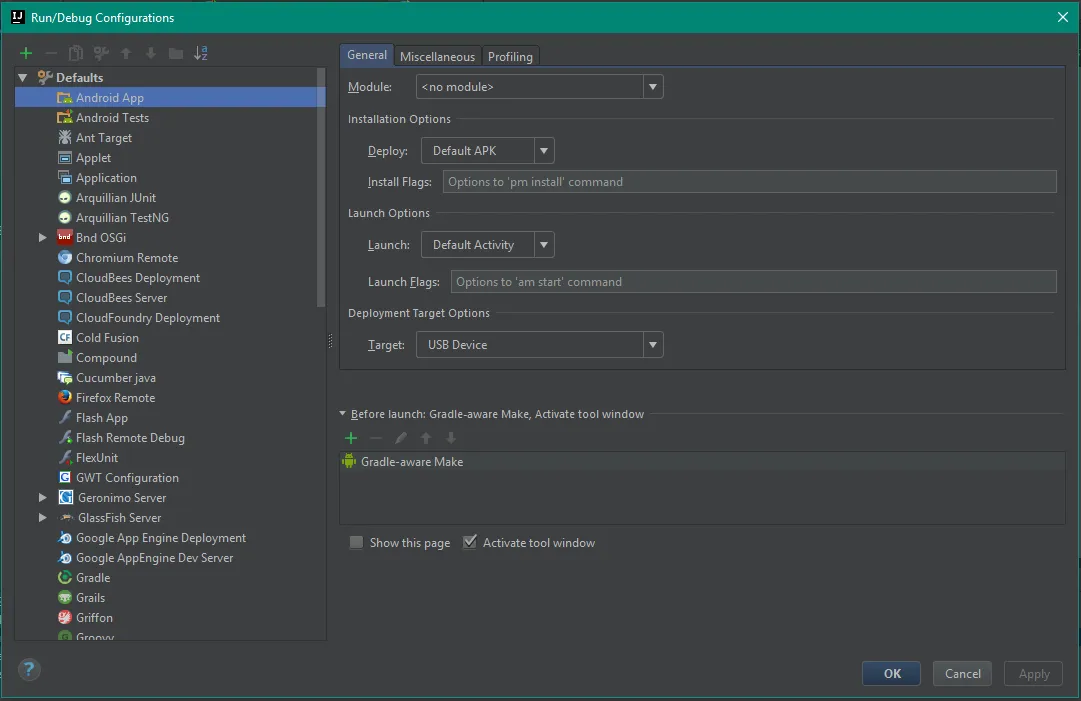Click the Firefox Remote icon
The height and width of the screenshot is (701, 1081).
click(65, 397)
